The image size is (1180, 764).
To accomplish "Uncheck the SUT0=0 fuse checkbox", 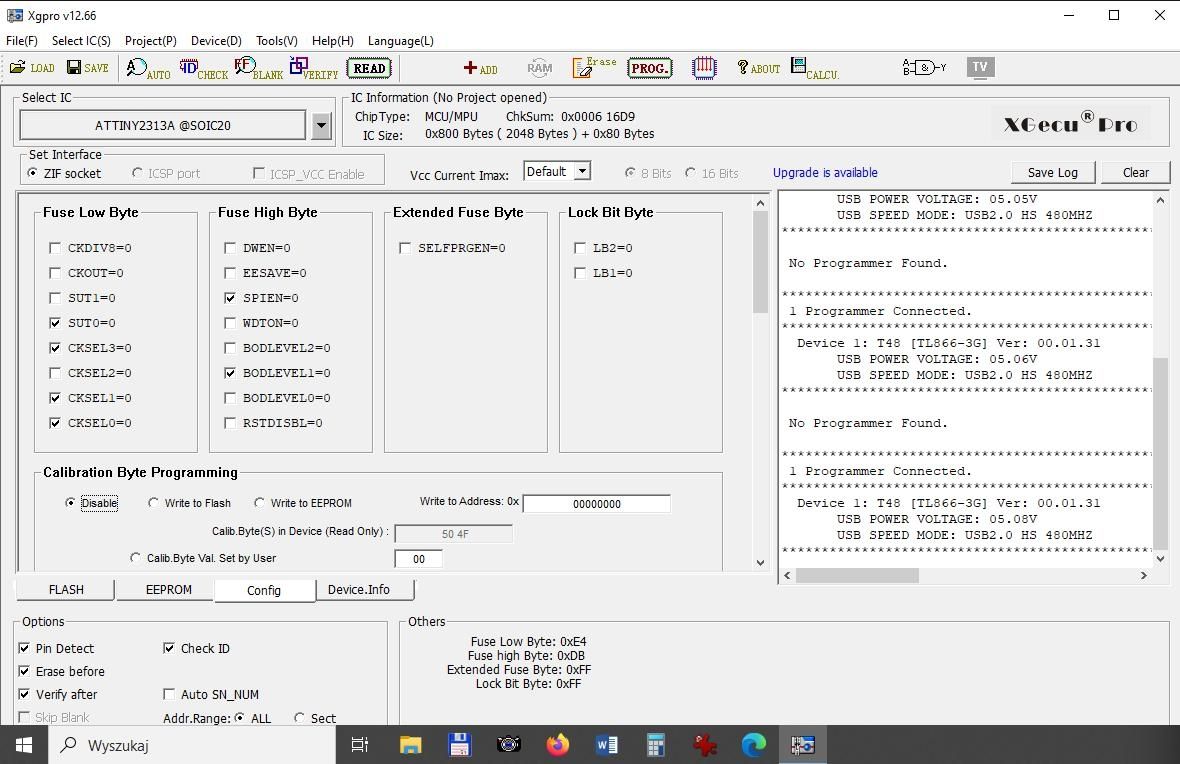I will point(55,323).
